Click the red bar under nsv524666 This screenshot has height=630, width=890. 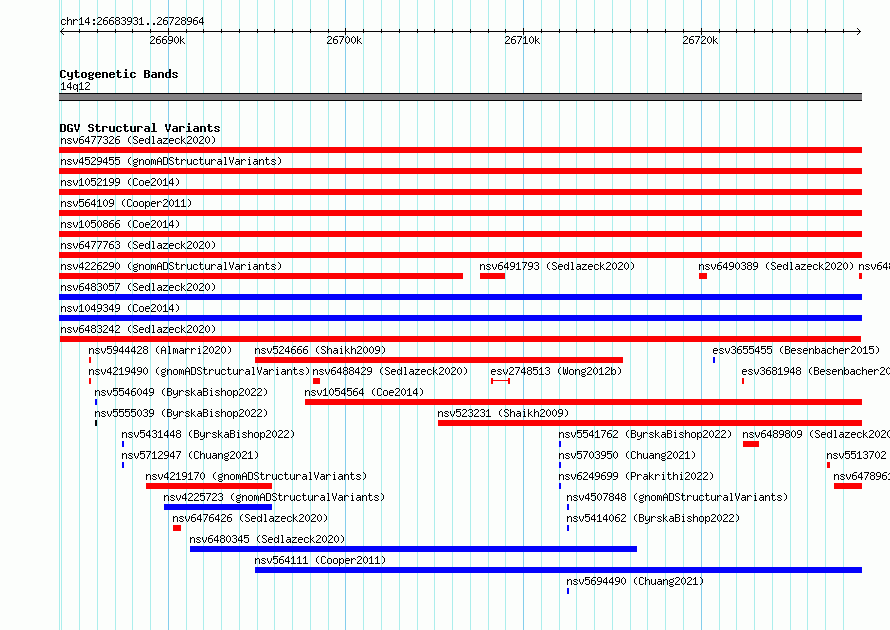tap(439, 360)
